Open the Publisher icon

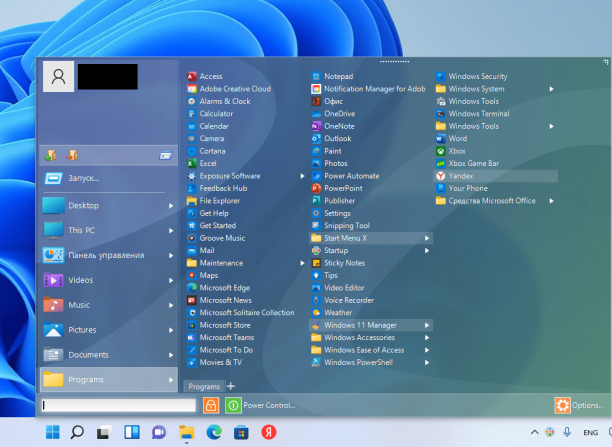[316, 201]
